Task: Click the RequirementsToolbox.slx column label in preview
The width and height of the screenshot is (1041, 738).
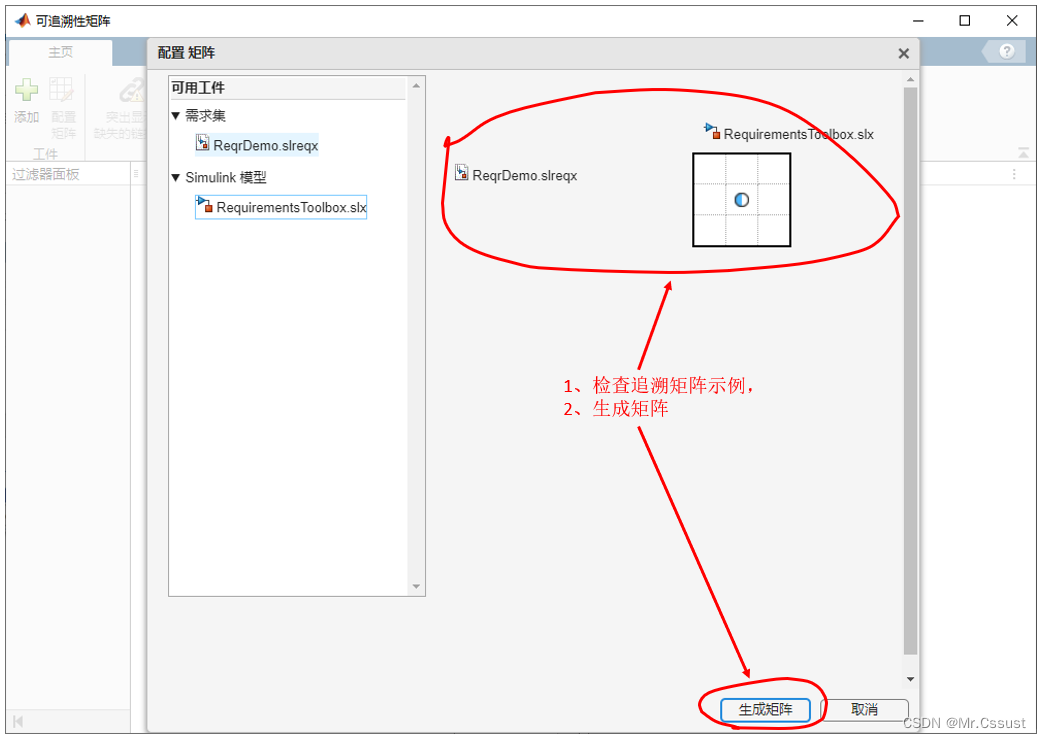Action: click(799, 135)
